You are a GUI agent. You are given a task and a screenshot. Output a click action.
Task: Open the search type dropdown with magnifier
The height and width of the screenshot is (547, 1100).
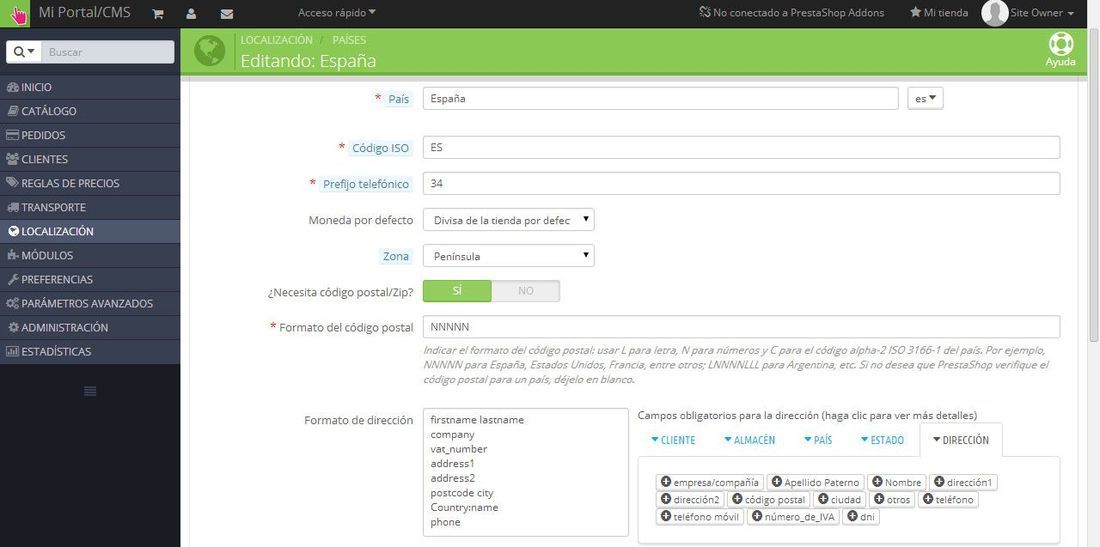[24, 52]
